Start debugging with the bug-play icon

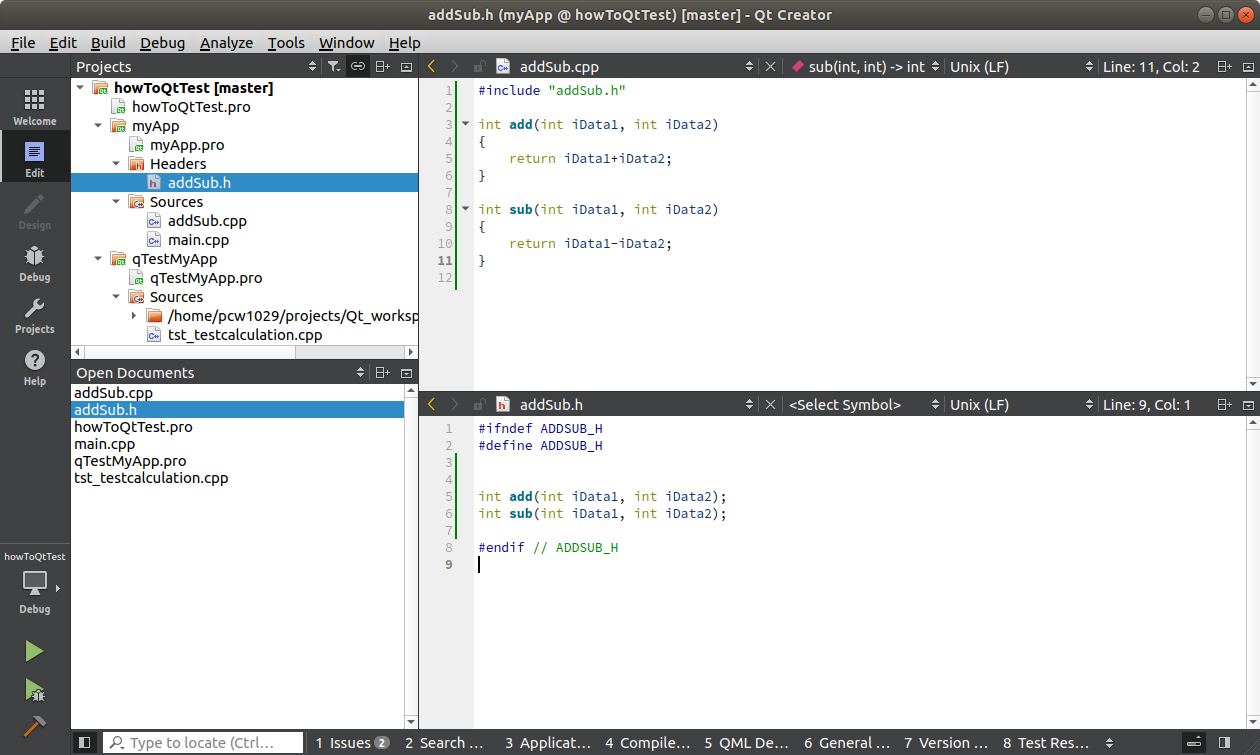(34, 689)
